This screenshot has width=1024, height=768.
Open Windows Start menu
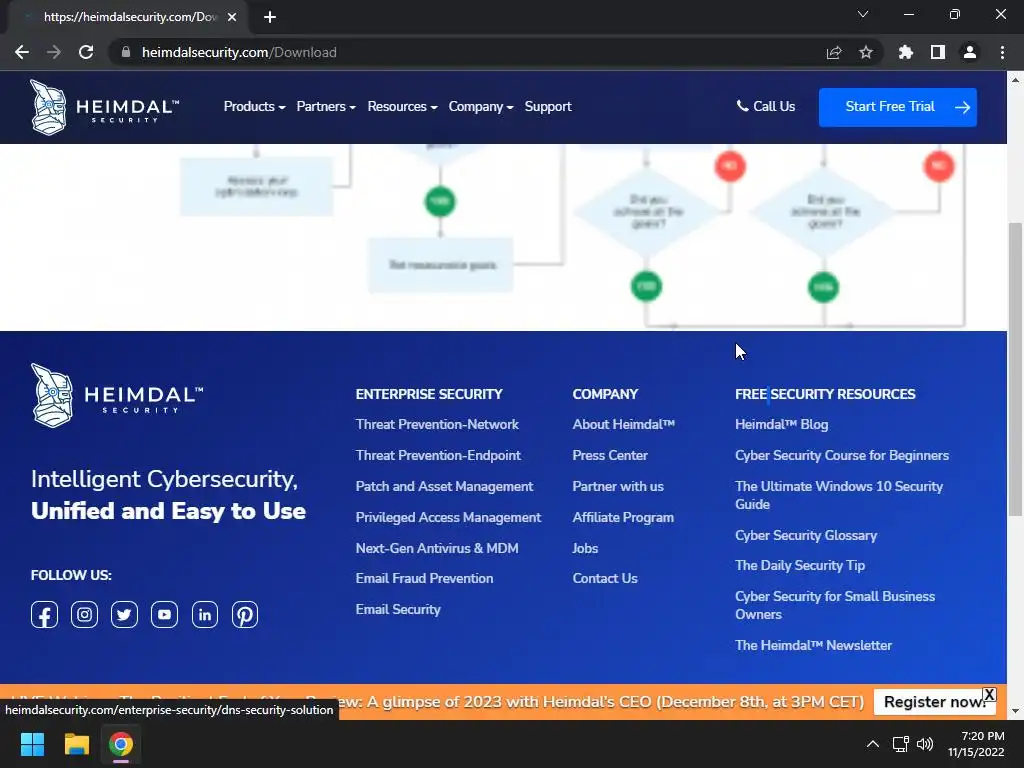[32, 744]
